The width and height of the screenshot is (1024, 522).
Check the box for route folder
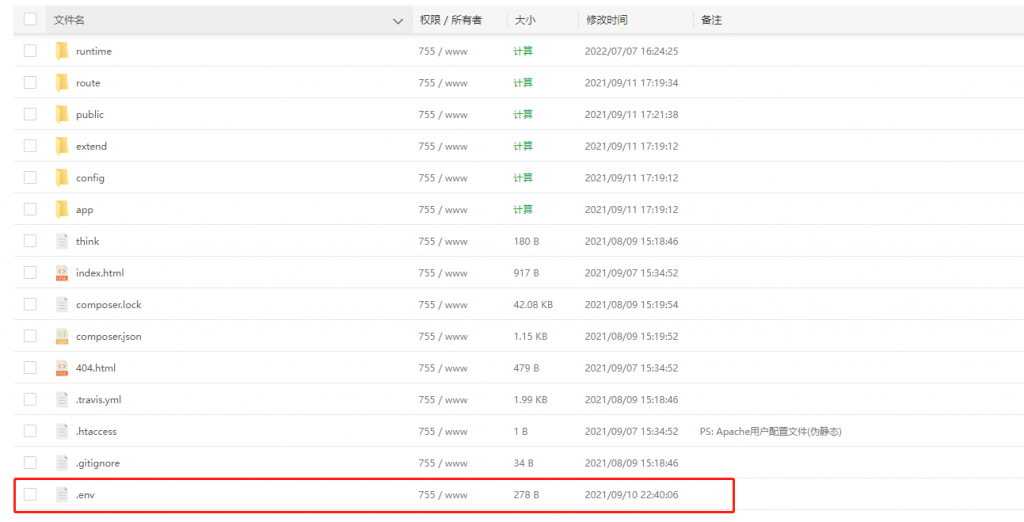pos(30,82)
